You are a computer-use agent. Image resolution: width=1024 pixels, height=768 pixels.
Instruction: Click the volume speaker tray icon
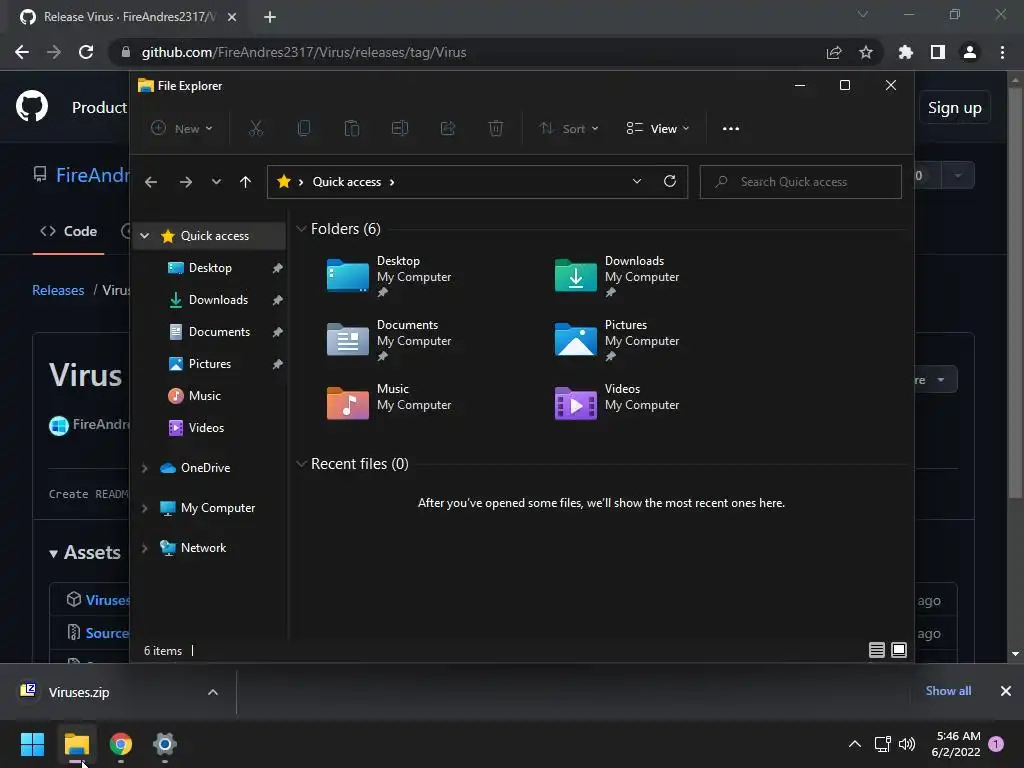pyautogui.click(x=906, y=744)
